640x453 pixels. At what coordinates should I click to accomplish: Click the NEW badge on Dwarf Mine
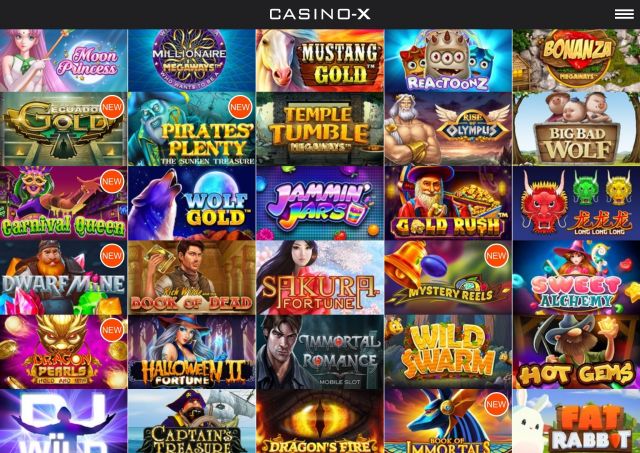click(112, 255)
